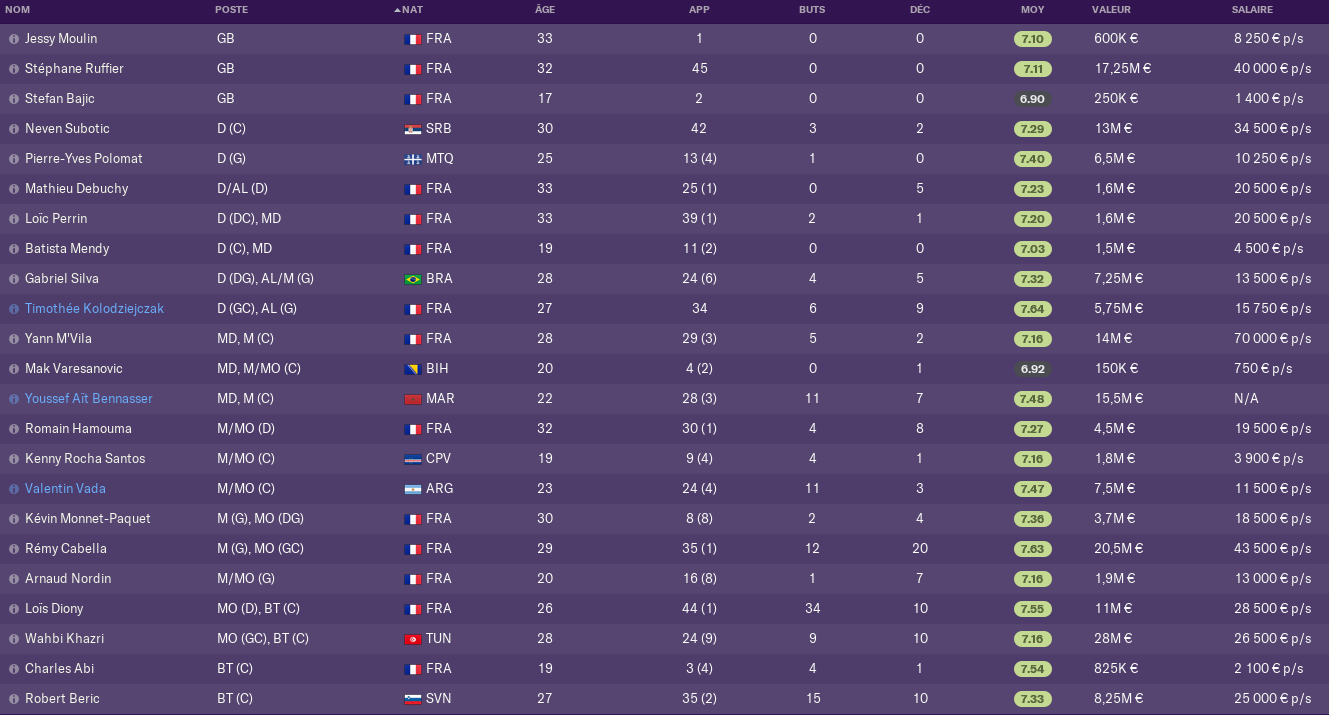Select the Charles Abi row
Image resolution: width=1329 pixels, height=715 pixels.
click(664, 669)
